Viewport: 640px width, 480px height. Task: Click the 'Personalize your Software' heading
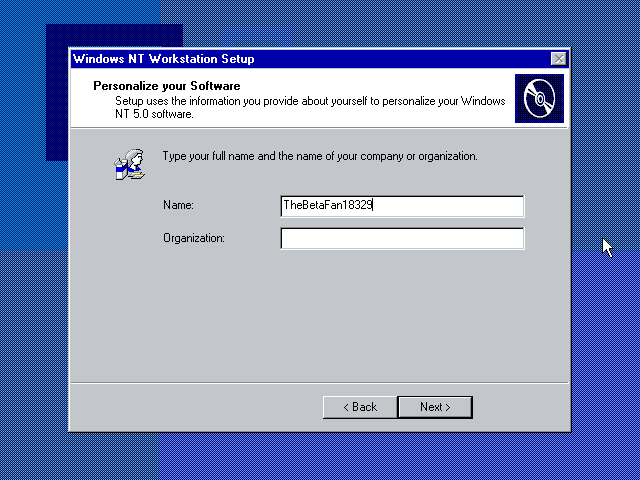pyautogui.click(x=167, y=86)
